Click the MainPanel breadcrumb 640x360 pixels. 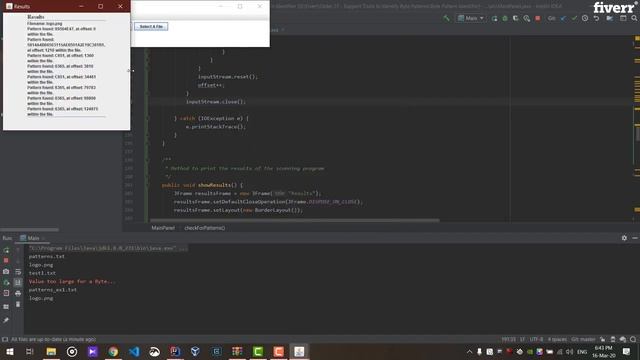[163, 228]
